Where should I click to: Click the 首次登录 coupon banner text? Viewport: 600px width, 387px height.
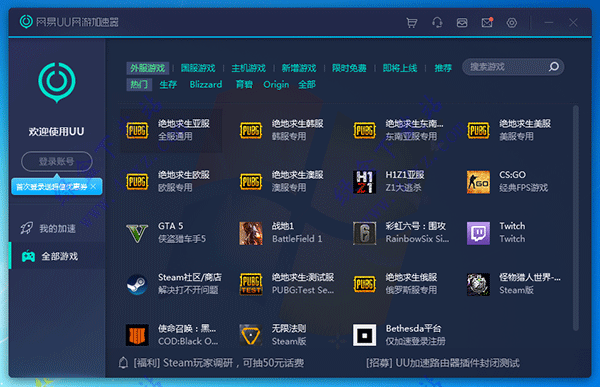click(52, 187)
